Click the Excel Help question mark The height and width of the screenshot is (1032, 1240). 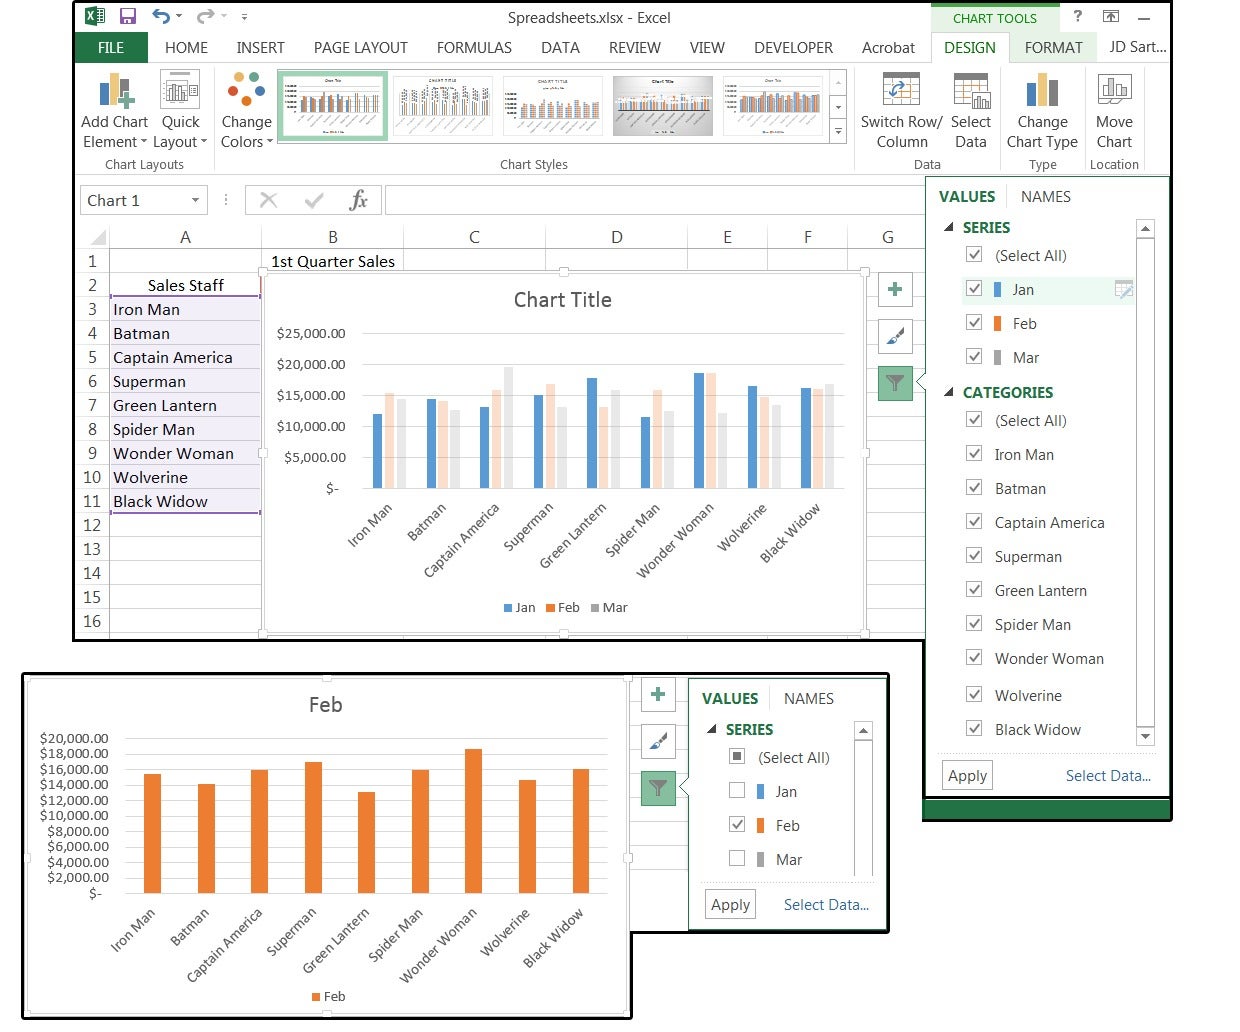(1077, 16)
